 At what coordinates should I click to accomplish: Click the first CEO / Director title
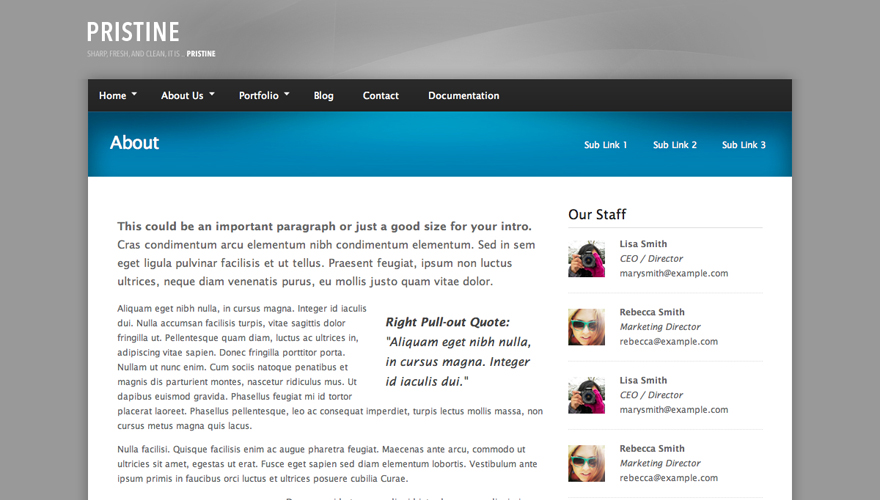651,259
